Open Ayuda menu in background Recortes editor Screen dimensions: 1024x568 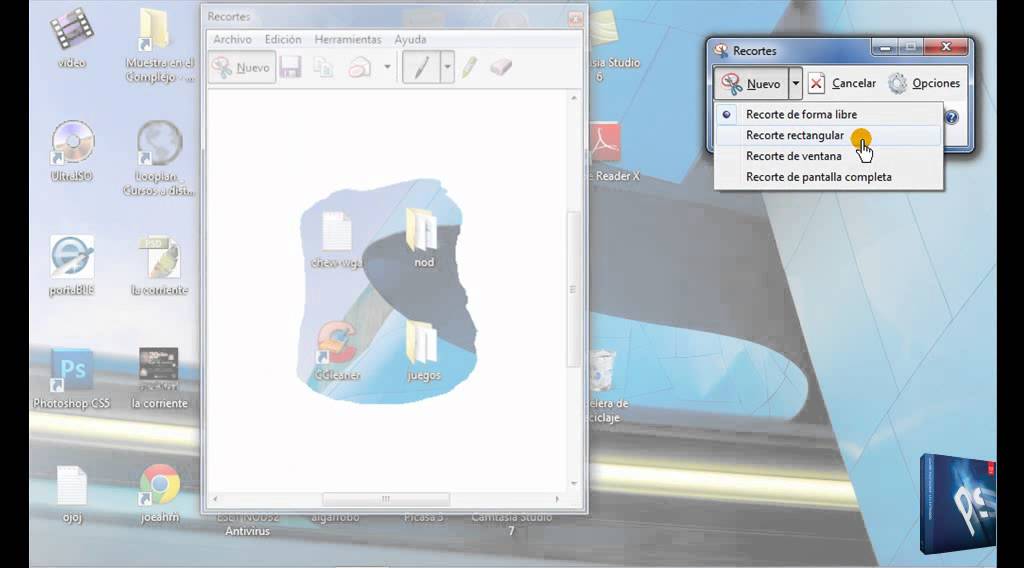(410, 39)
